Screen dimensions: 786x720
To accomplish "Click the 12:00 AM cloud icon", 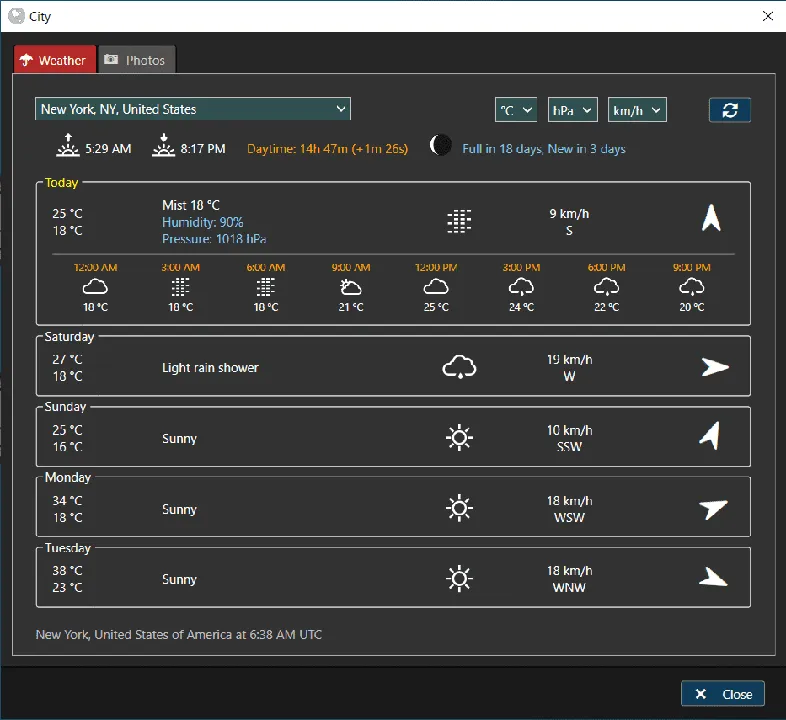I will coord(95,287).
